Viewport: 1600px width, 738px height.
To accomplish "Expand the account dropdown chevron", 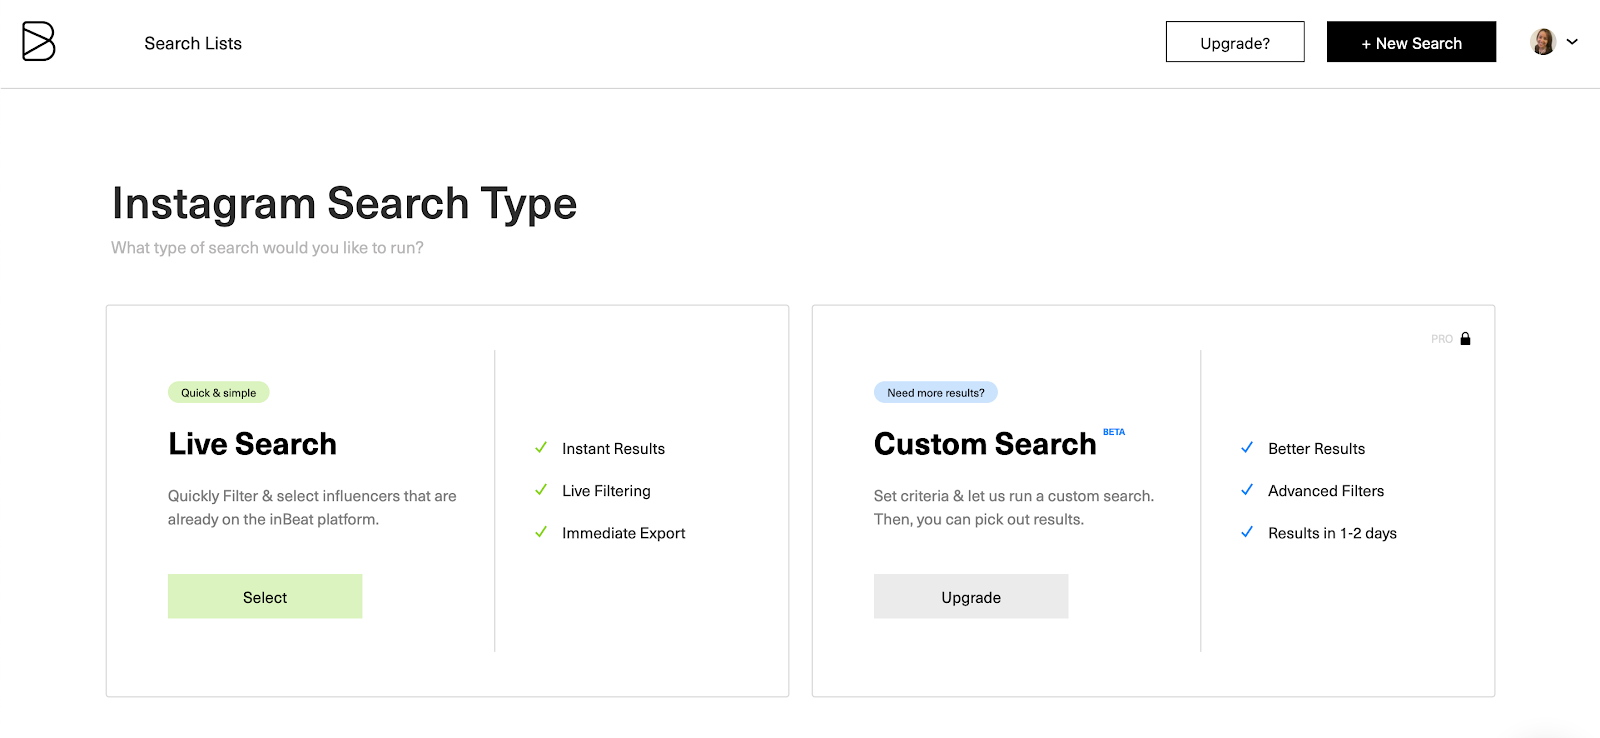I will click(x=1572, y=42).
